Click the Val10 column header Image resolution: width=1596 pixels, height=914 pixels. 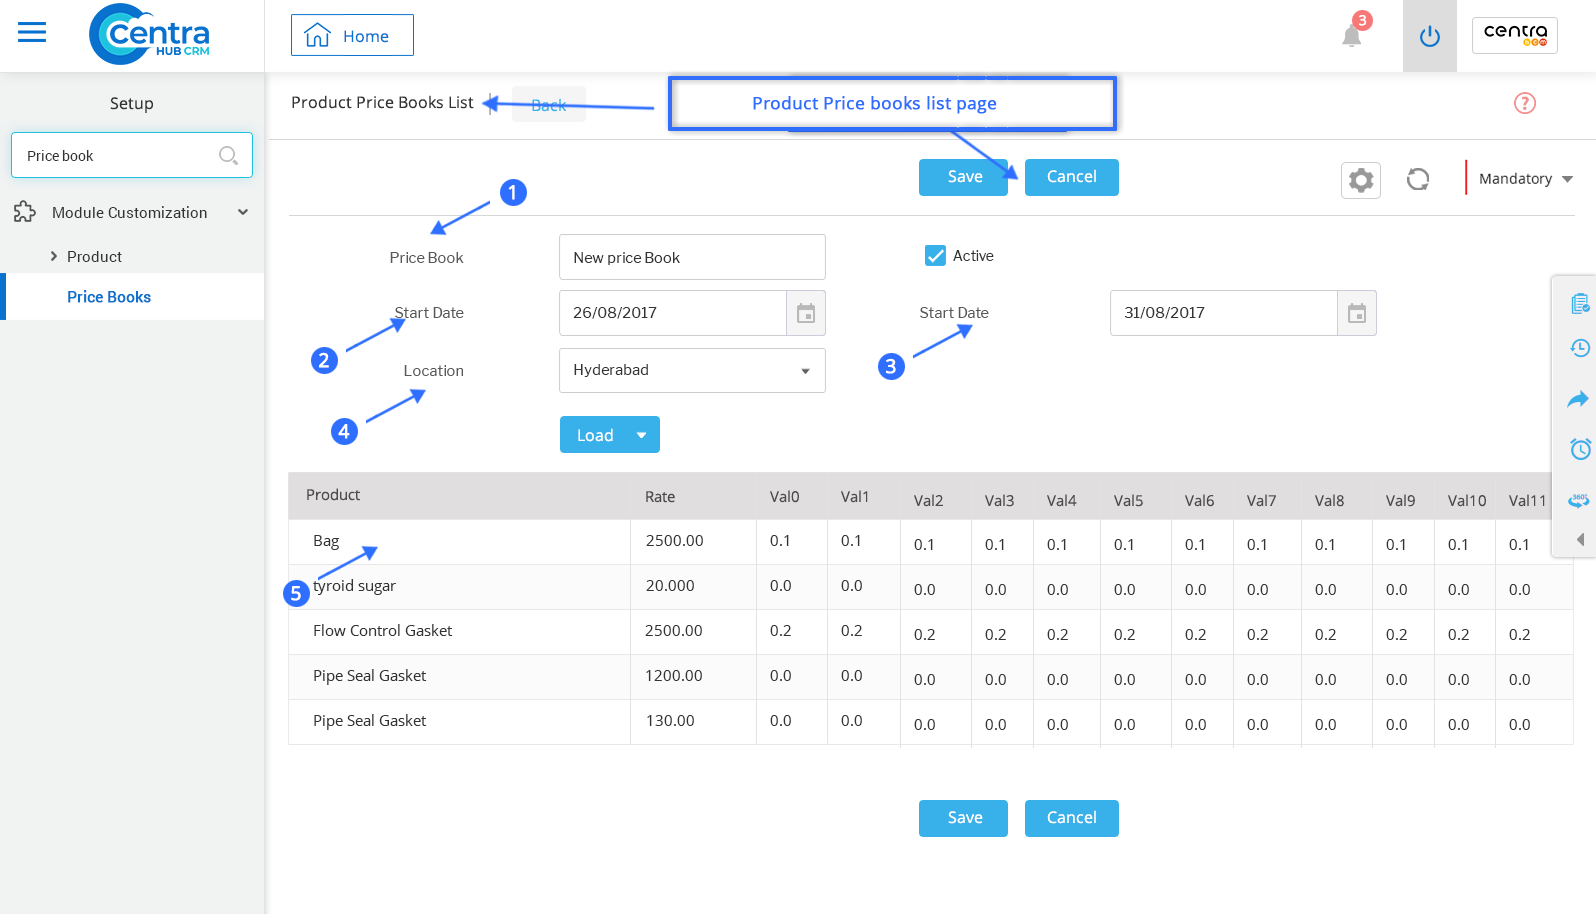1467,501
